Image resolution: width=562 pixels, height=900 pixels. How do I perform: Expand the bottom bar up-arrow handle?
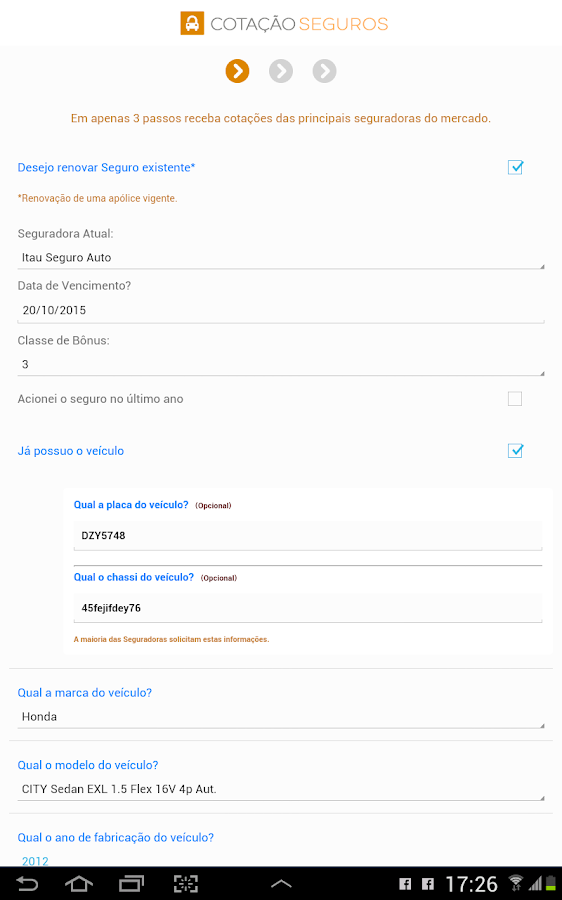coord(281,884)
